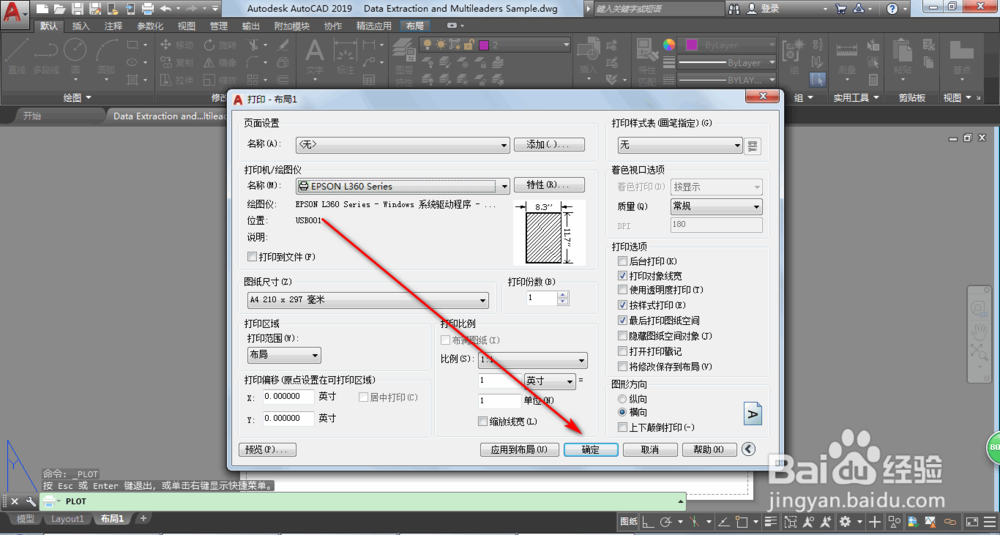Click the Open folder quick-access icon

(60, 9)
